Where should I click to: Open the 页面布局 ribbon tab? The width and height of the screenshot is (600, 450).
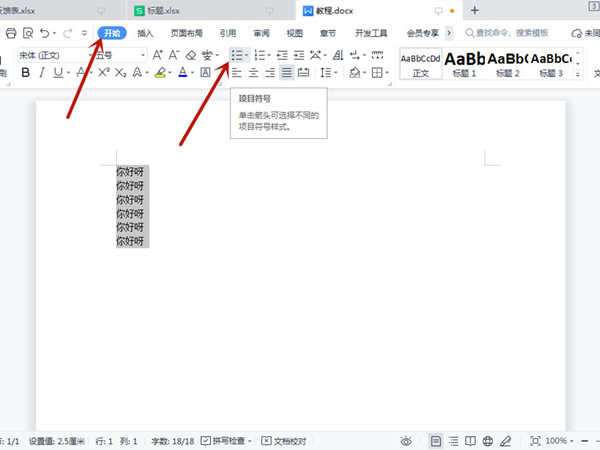(186, 33)
